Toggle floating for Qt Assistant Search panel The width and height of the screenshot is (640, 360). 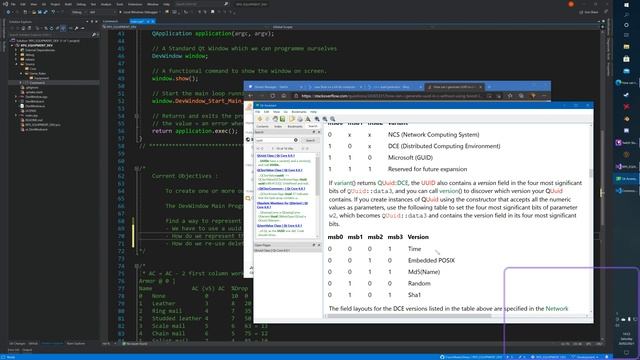coord(314,132)
